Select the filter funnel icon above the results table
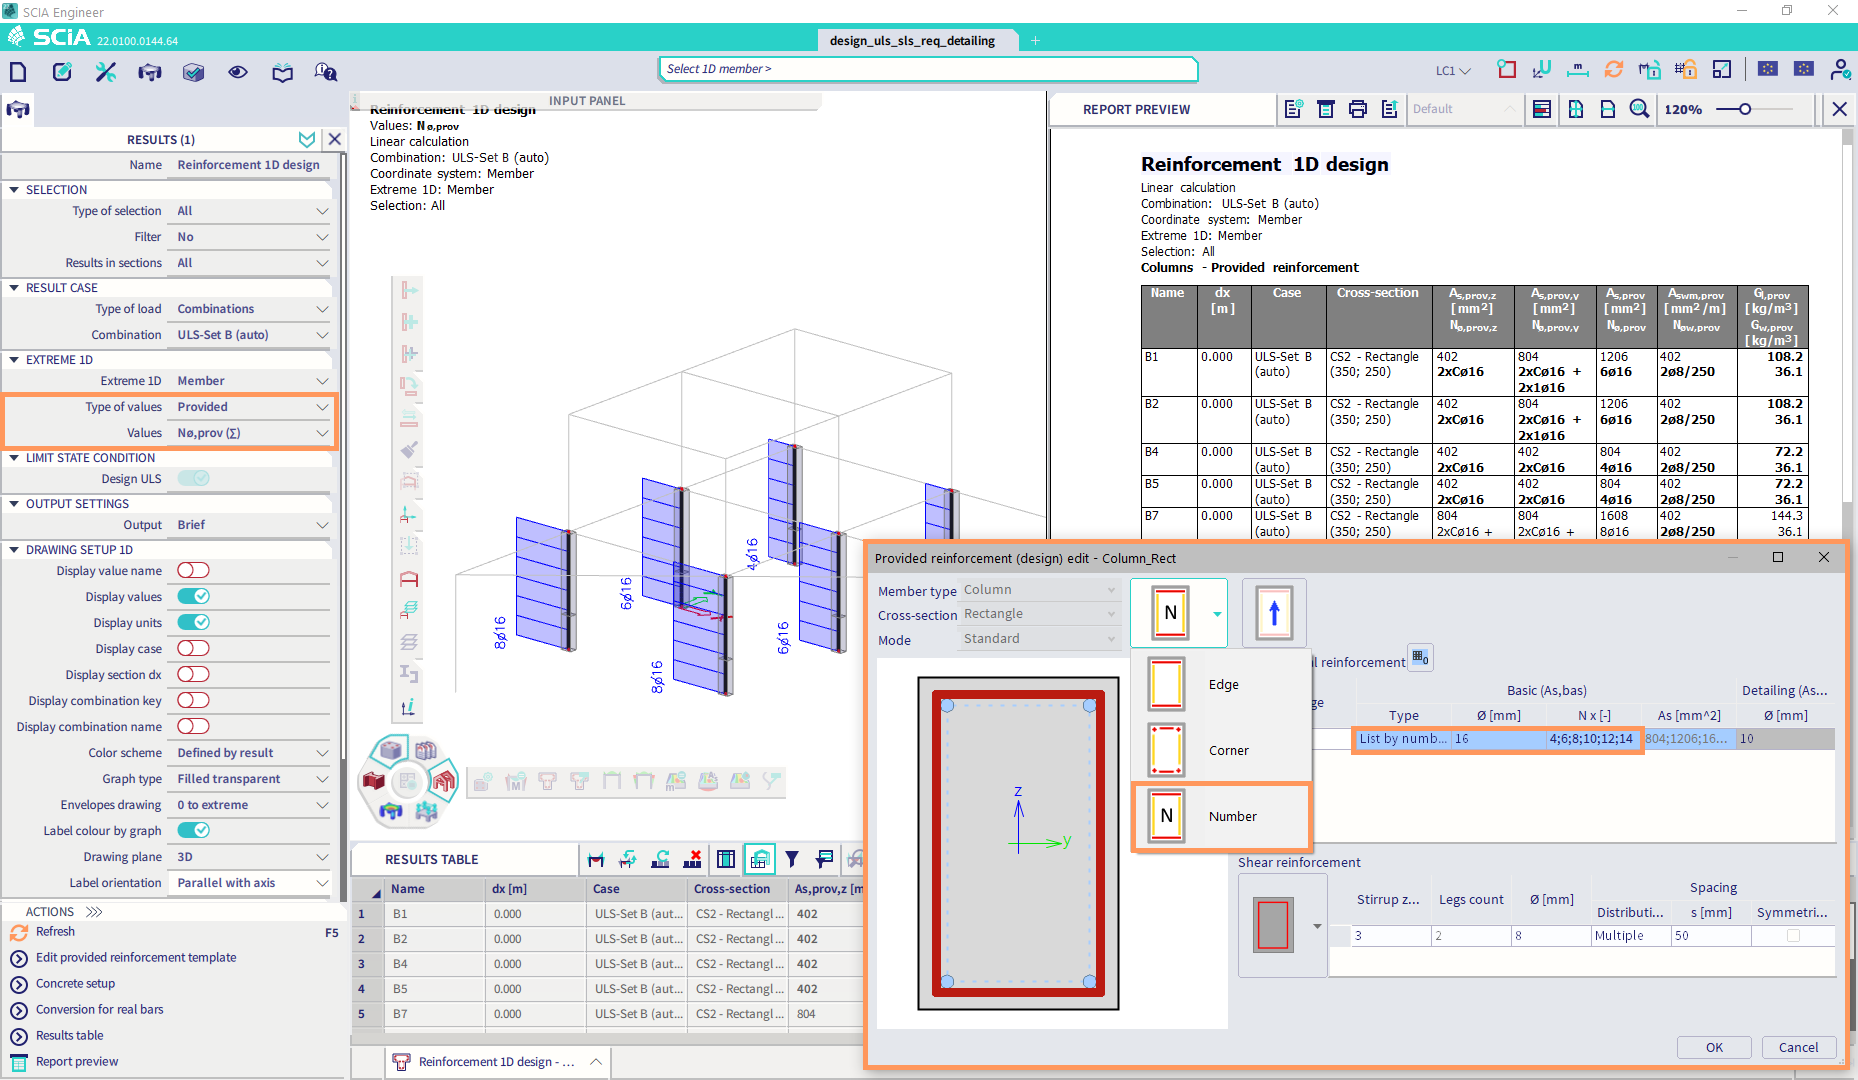 click(791, 858)
